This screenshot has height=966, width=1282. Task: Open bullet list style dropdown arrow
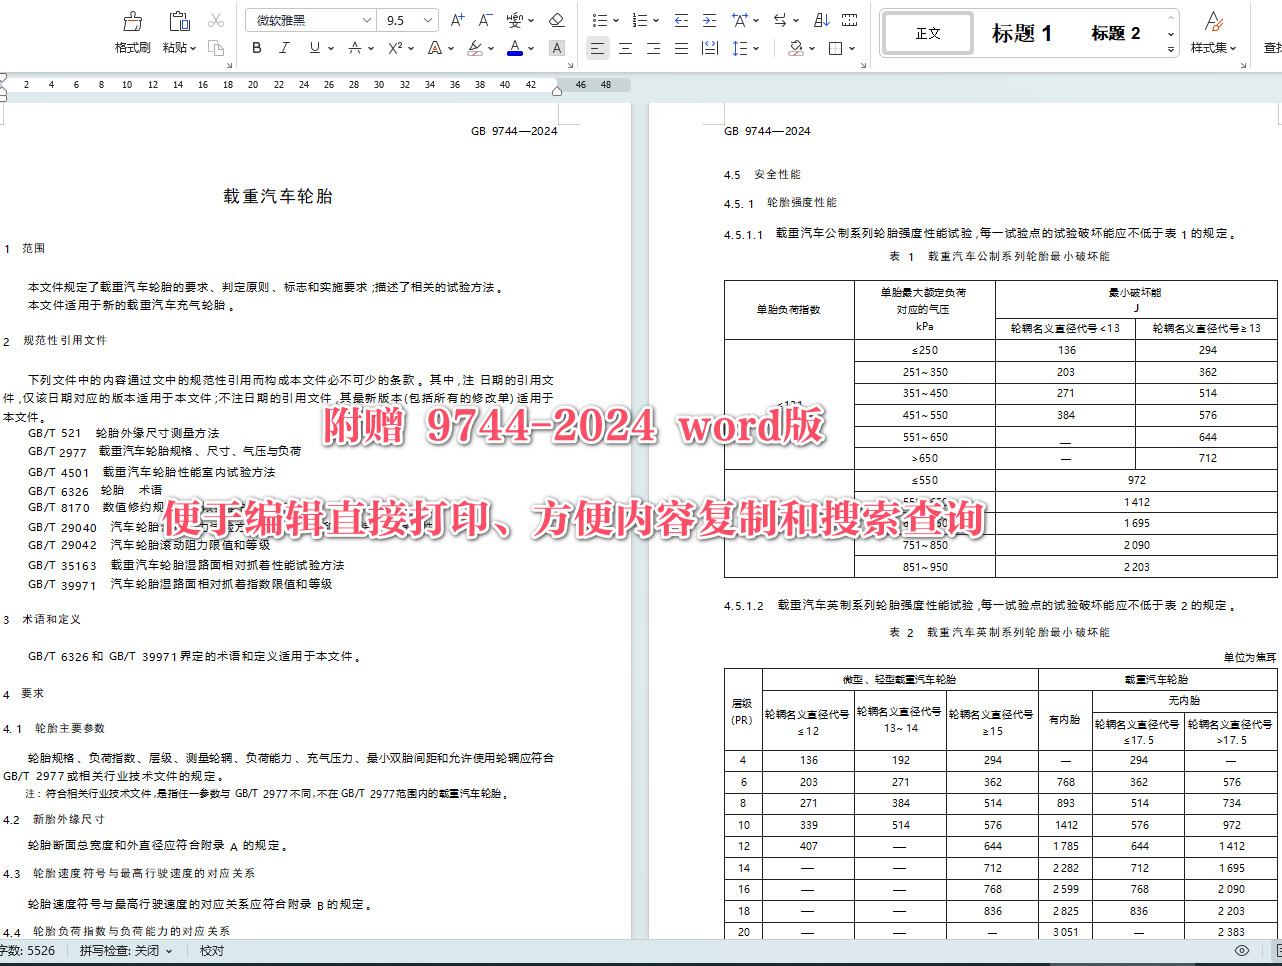614,20
